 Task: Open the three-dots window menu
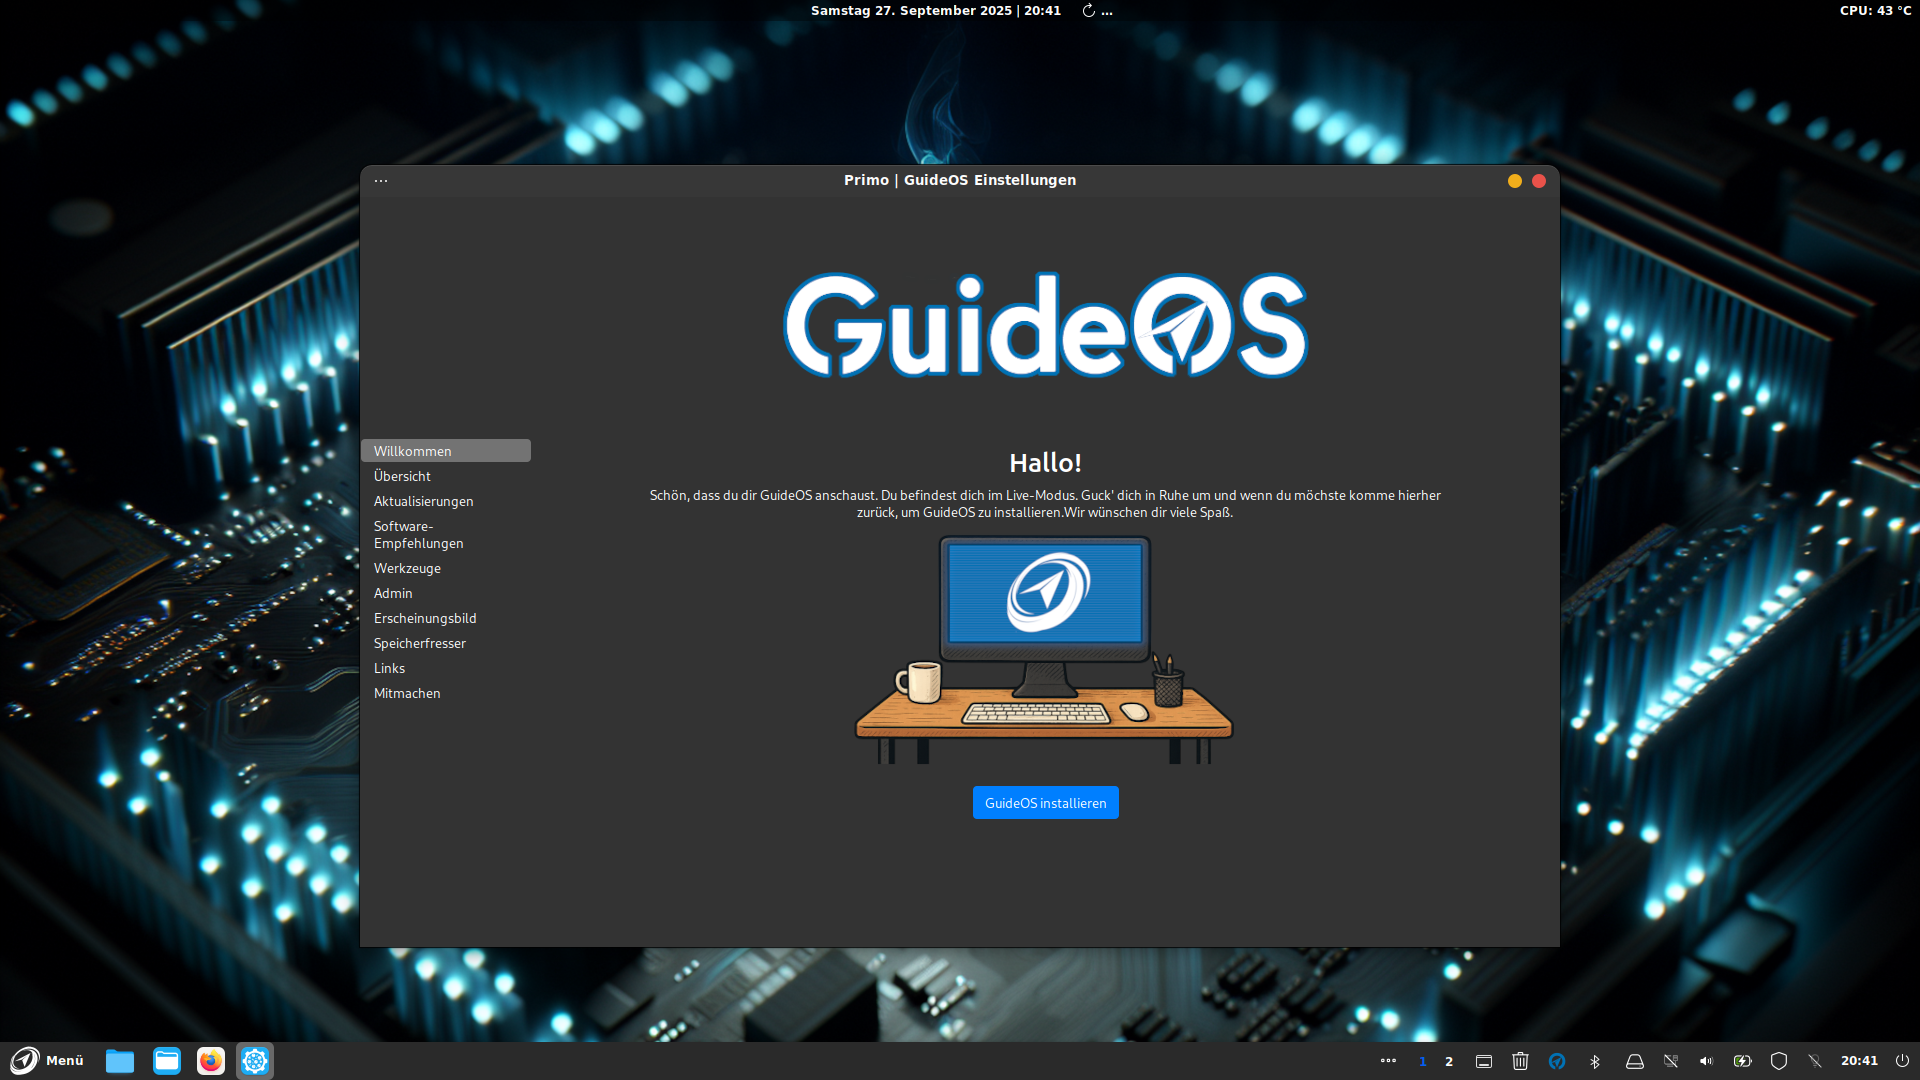pos(381,181)
